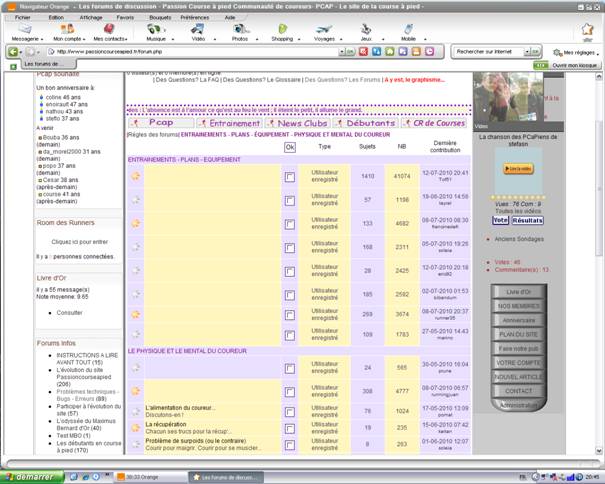Click the Voyages airplane icon

click(323, 29)
